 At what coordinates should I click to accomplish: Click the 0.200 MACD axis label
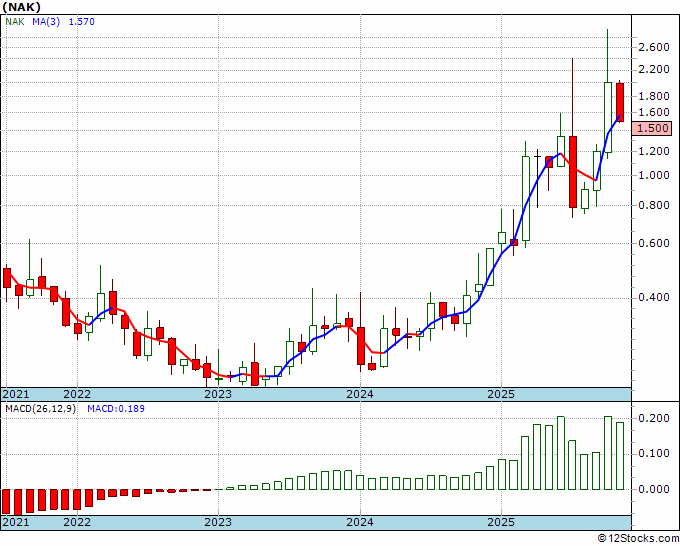654,418
